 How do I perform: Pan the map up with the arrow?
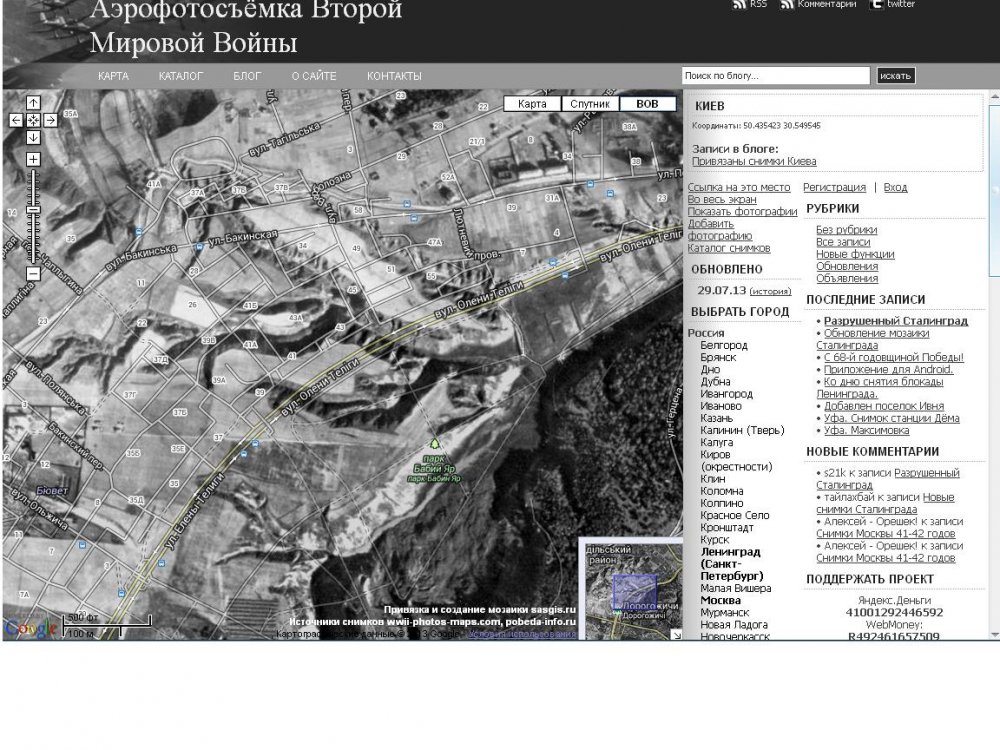(x=33, y=103)
